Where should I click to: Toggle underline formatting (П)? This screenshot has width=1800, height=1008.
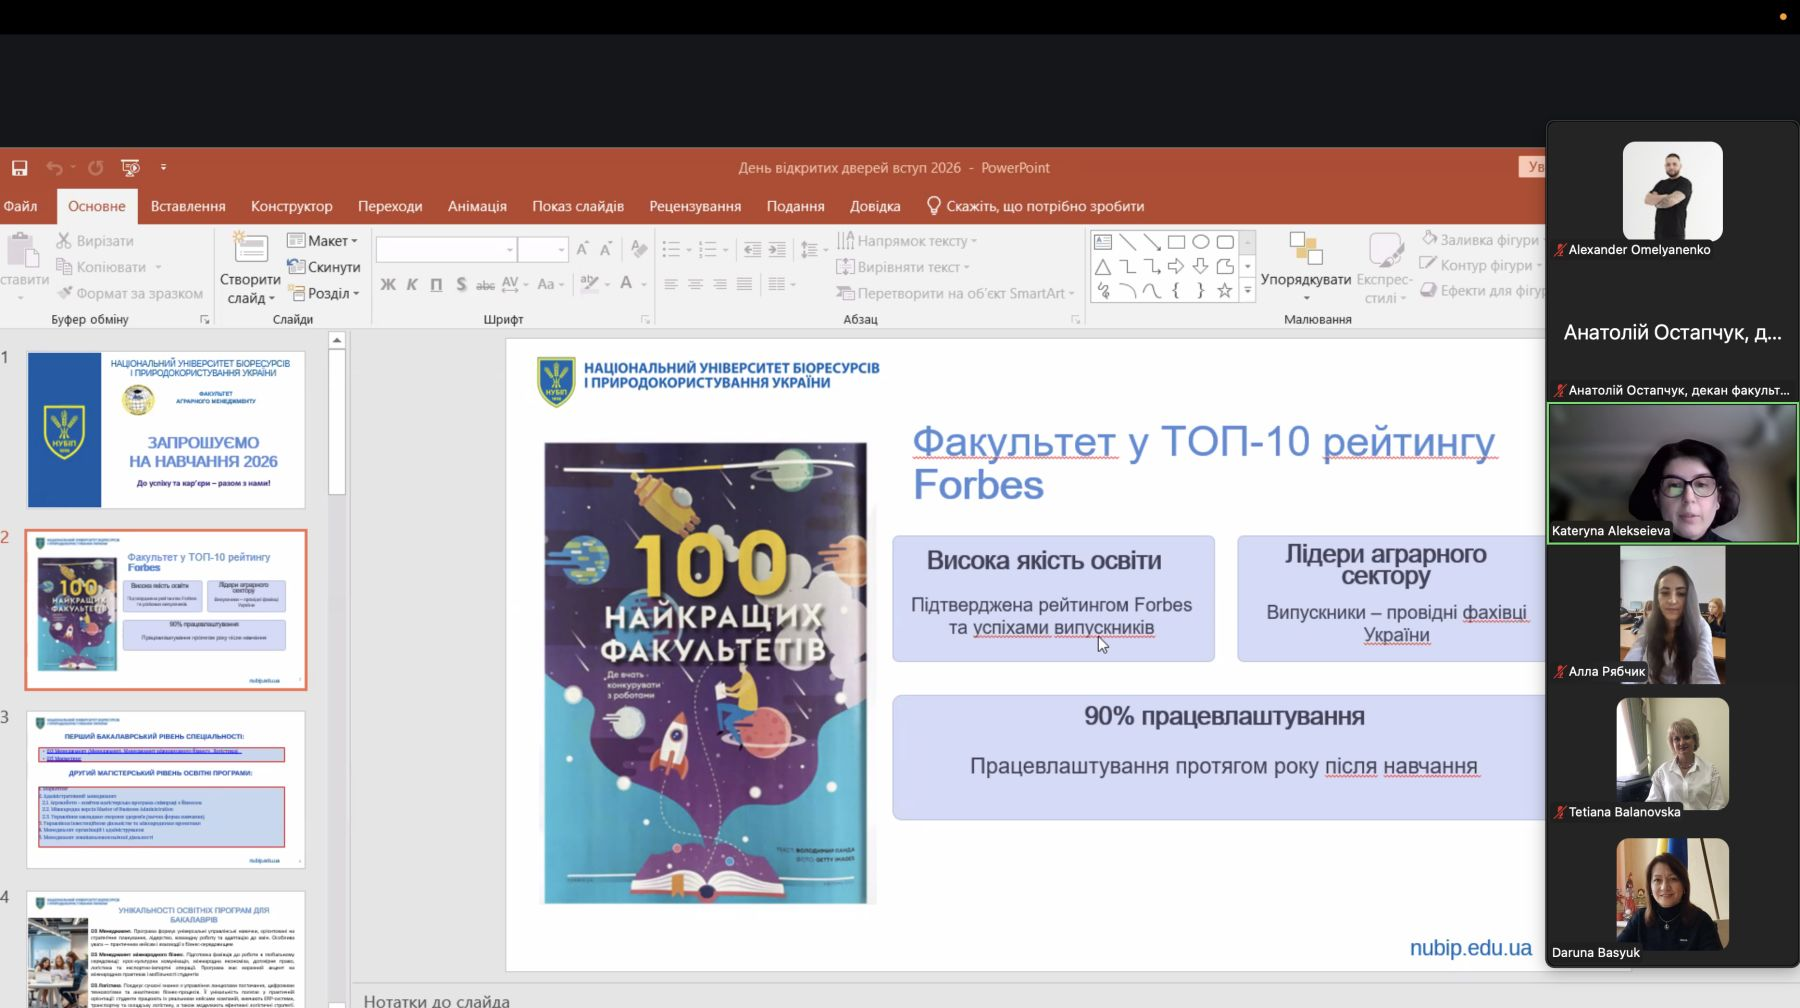(436, 285)
